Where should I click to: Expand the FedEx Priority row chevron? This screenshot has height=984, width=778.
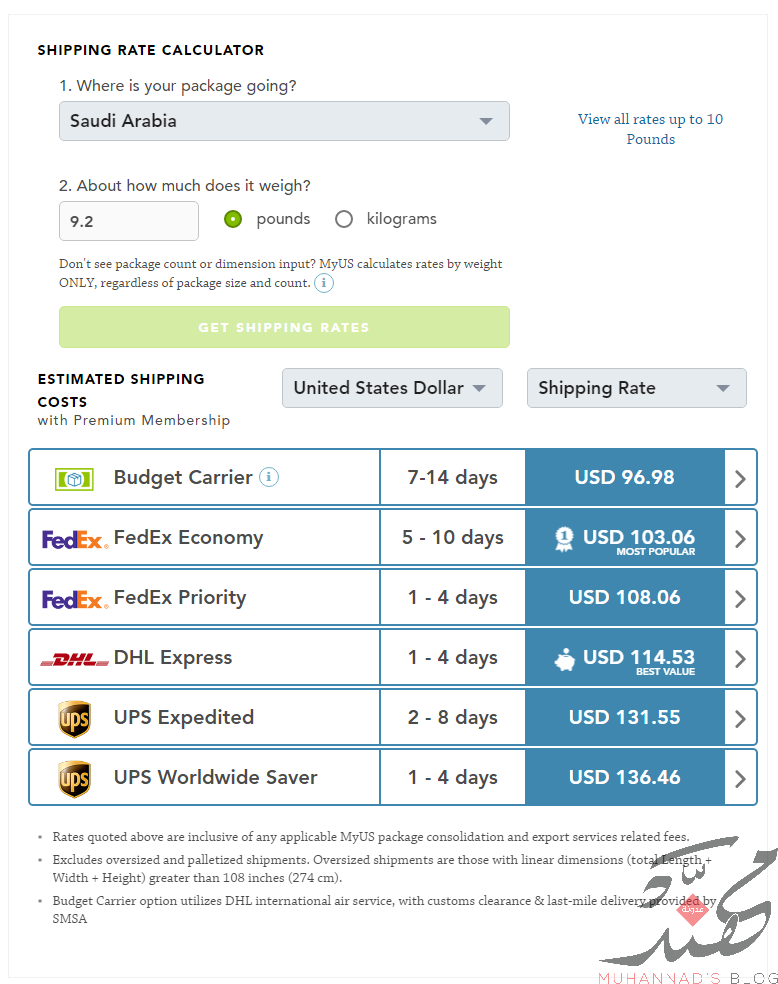point(740,599)
